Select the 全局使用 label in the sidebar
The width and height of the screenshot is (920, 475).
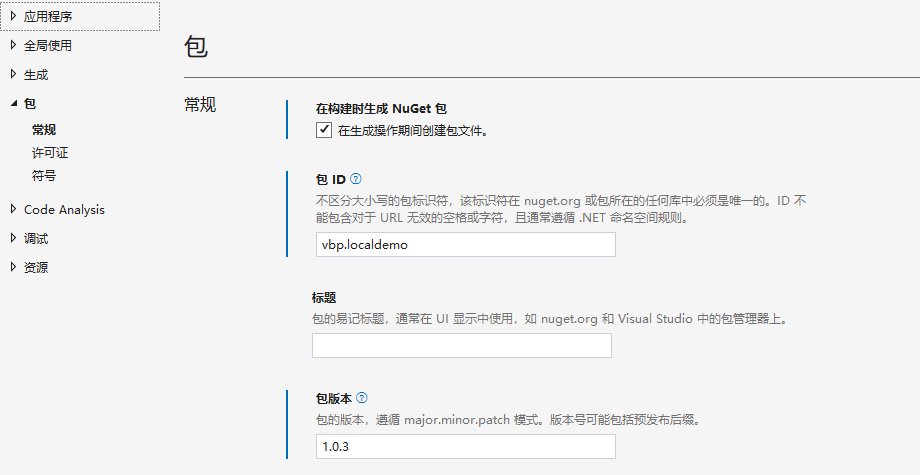(x=48, y=46)
